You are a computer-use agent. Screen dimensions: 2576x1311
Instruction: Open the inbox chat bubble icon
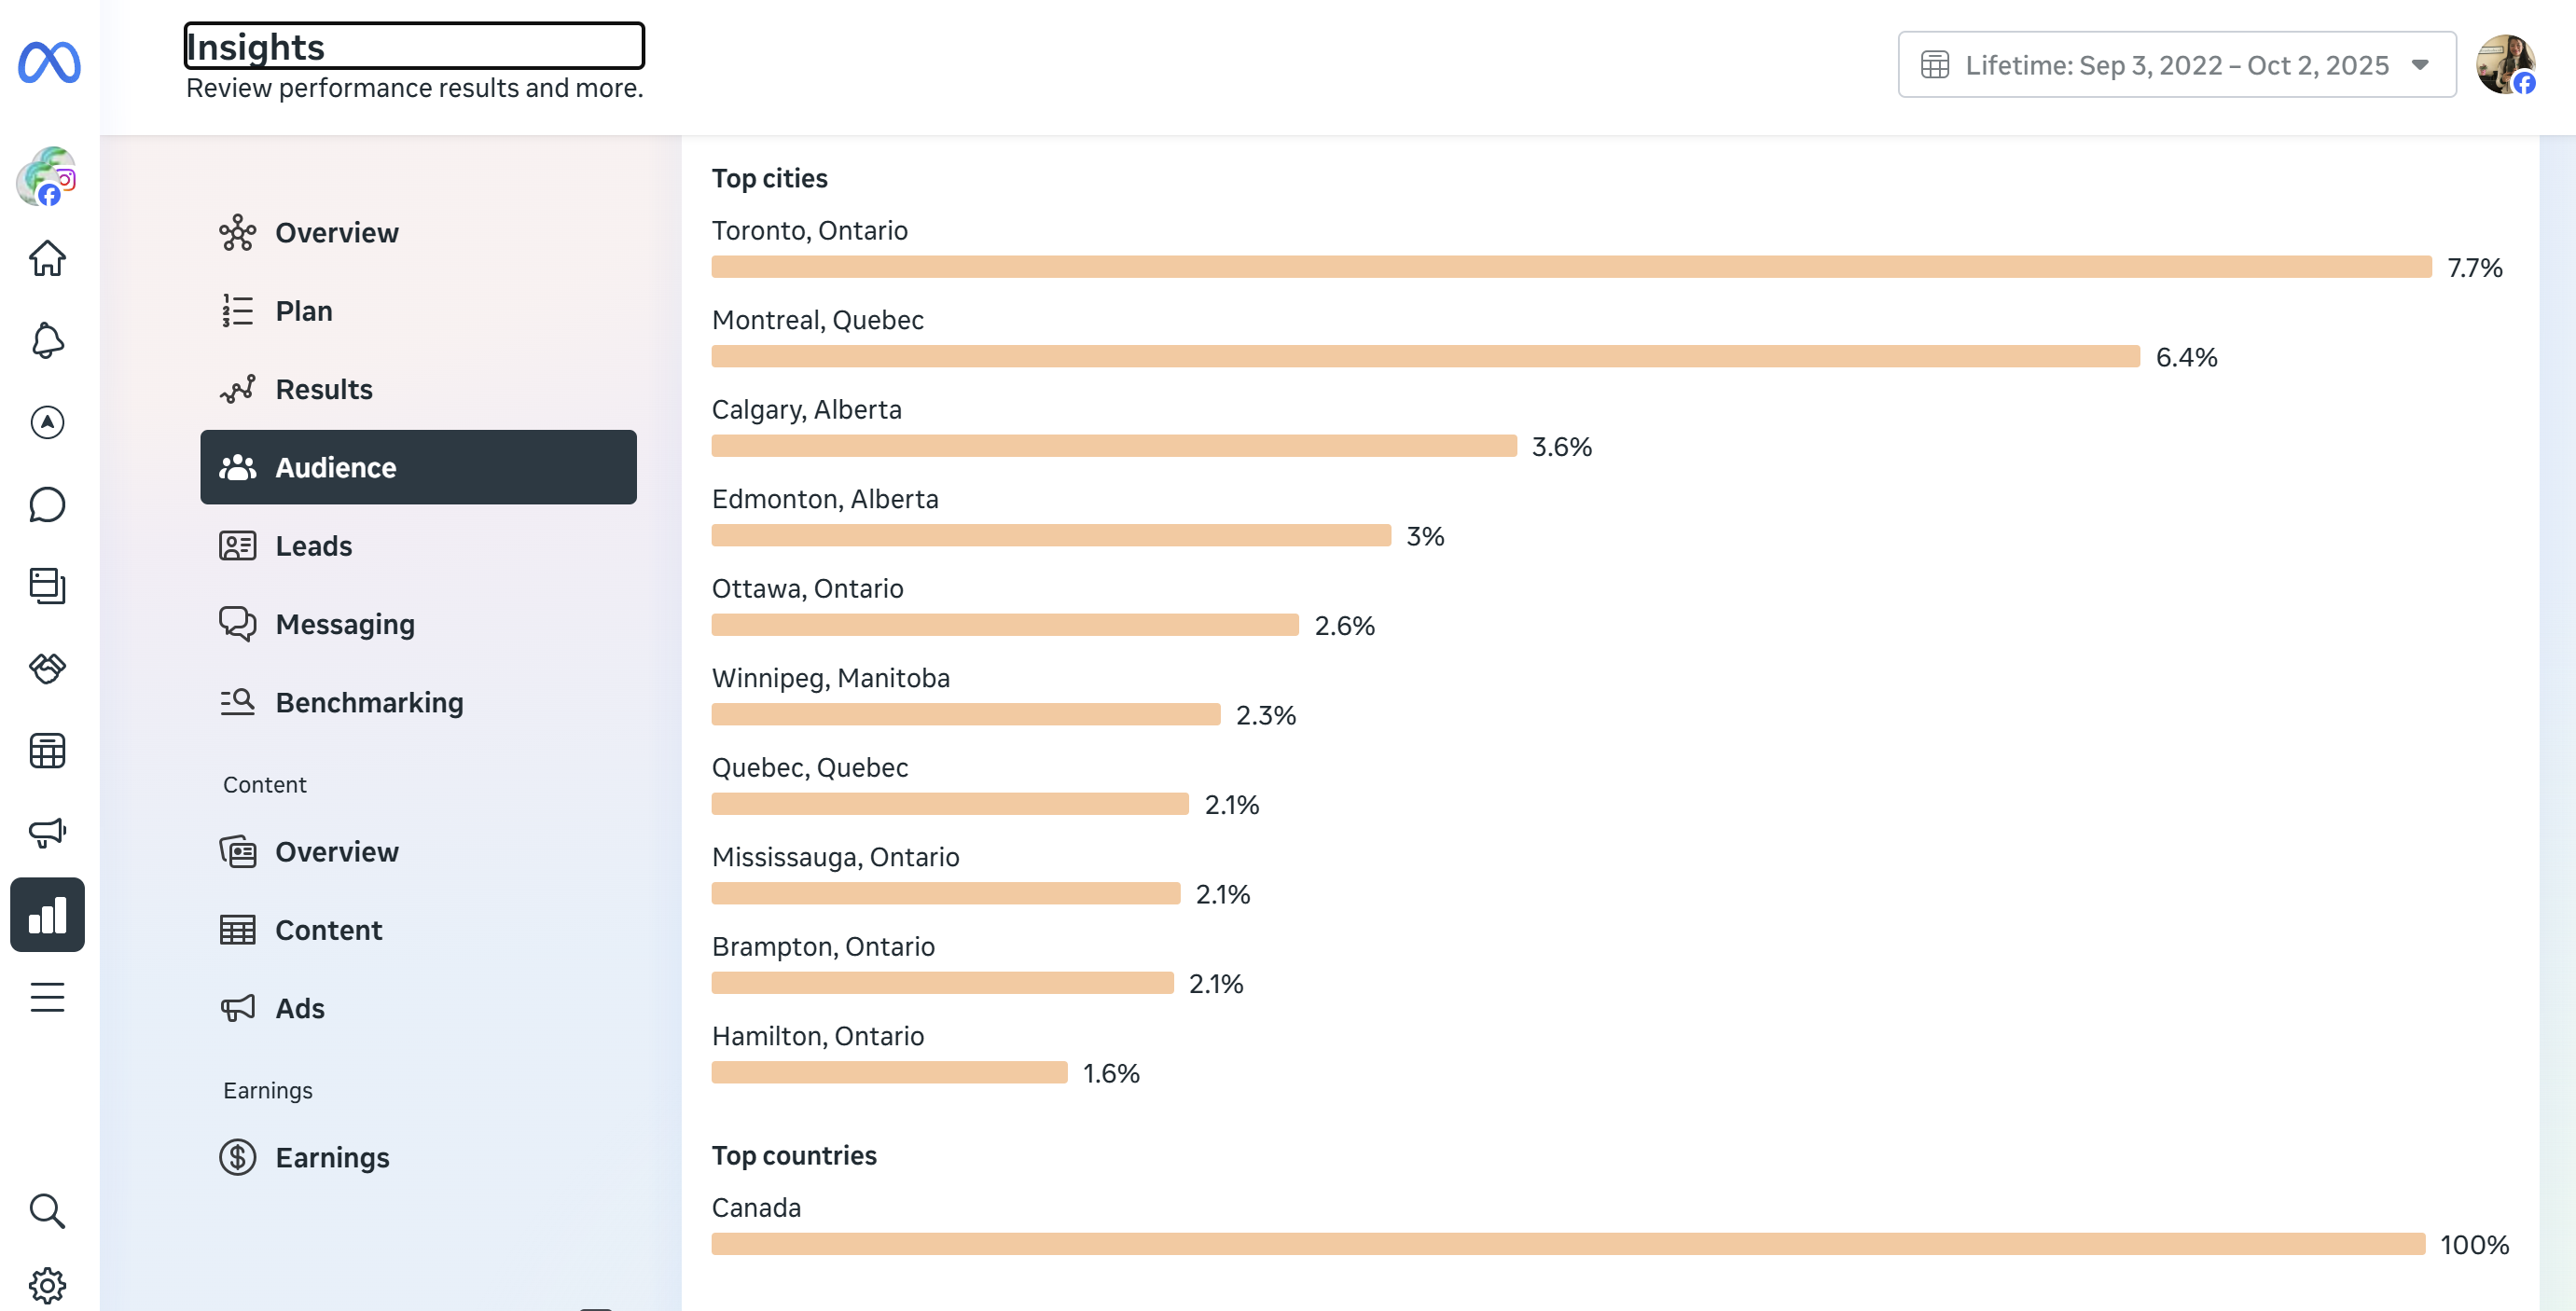tap(47, 505)
